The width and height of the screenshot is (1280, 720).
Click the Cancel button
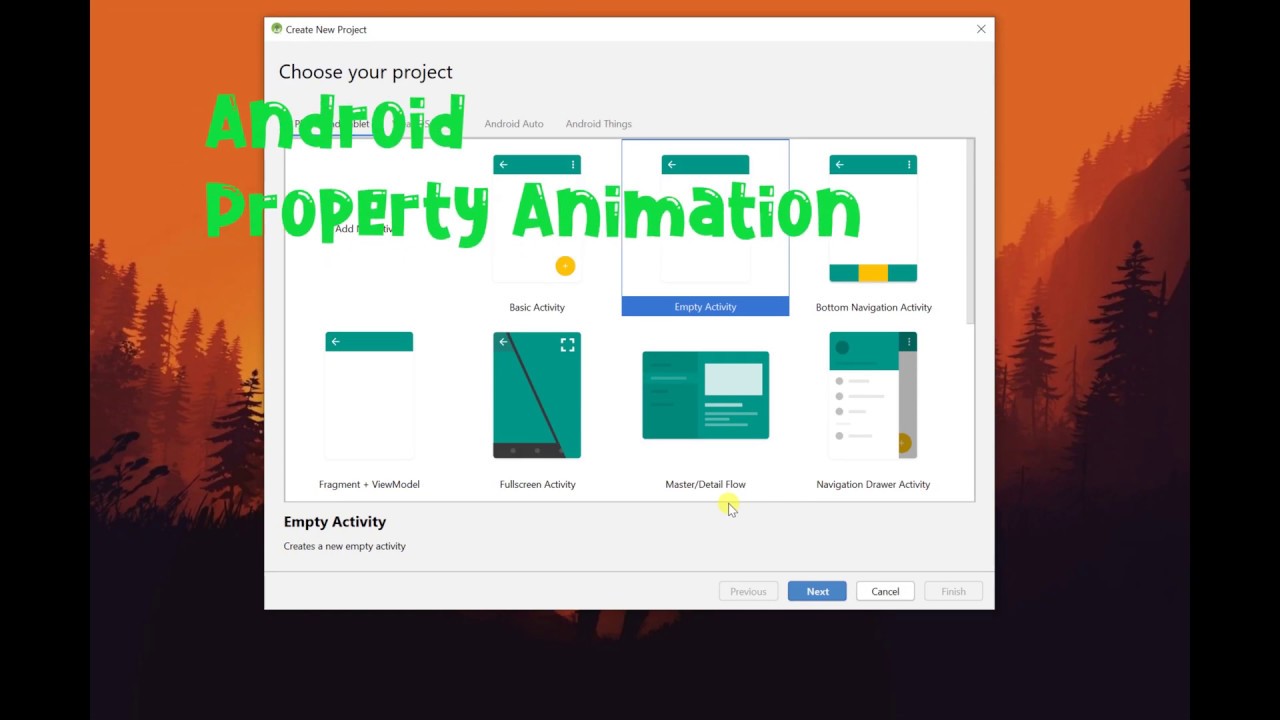[885, 591]
